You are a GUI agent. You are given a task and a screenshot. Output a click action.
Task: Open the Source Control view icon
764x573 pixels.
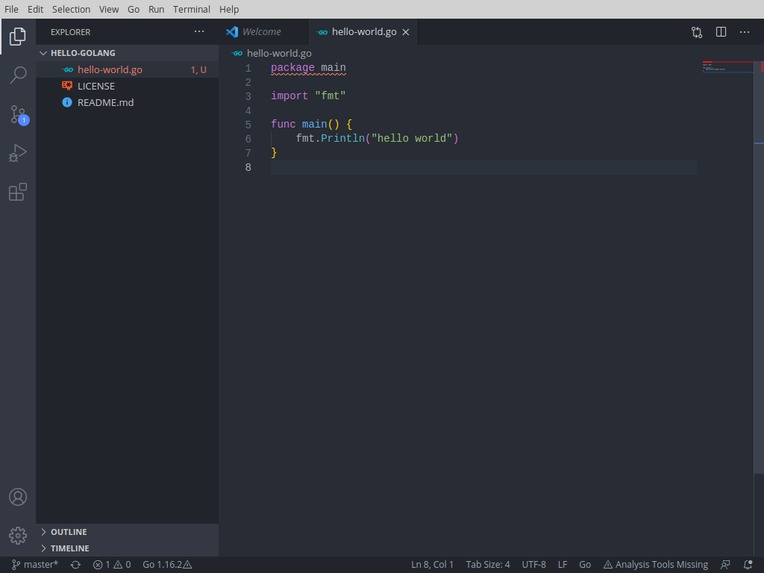19,115
